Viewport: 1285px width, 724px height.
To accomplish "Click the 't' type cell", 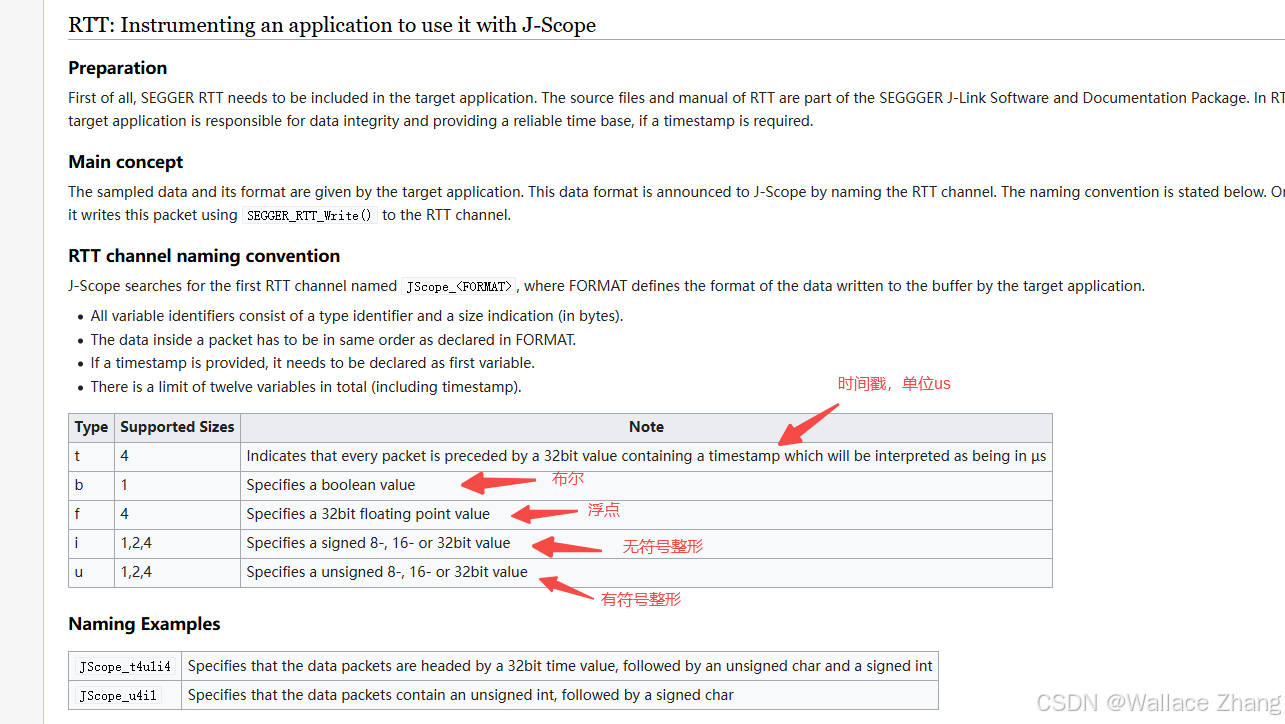I will pyautogui.click(x=91, y=456).
